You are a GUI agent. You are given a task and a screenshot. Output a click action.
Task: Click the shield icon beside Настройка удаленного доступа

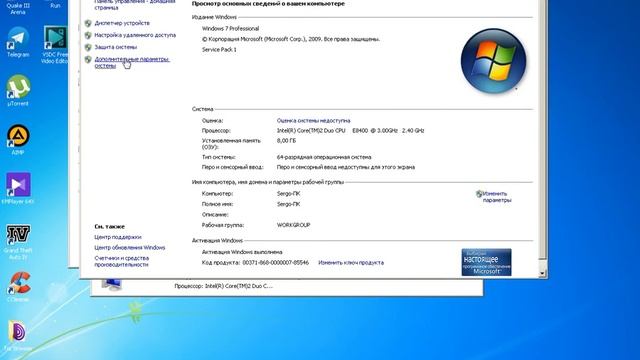(x=88, y=35)
